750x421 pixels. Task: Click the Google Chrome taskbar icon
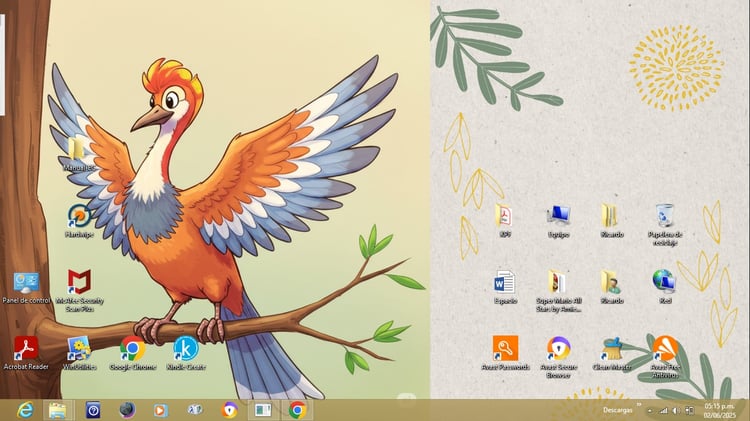[297, 410]
